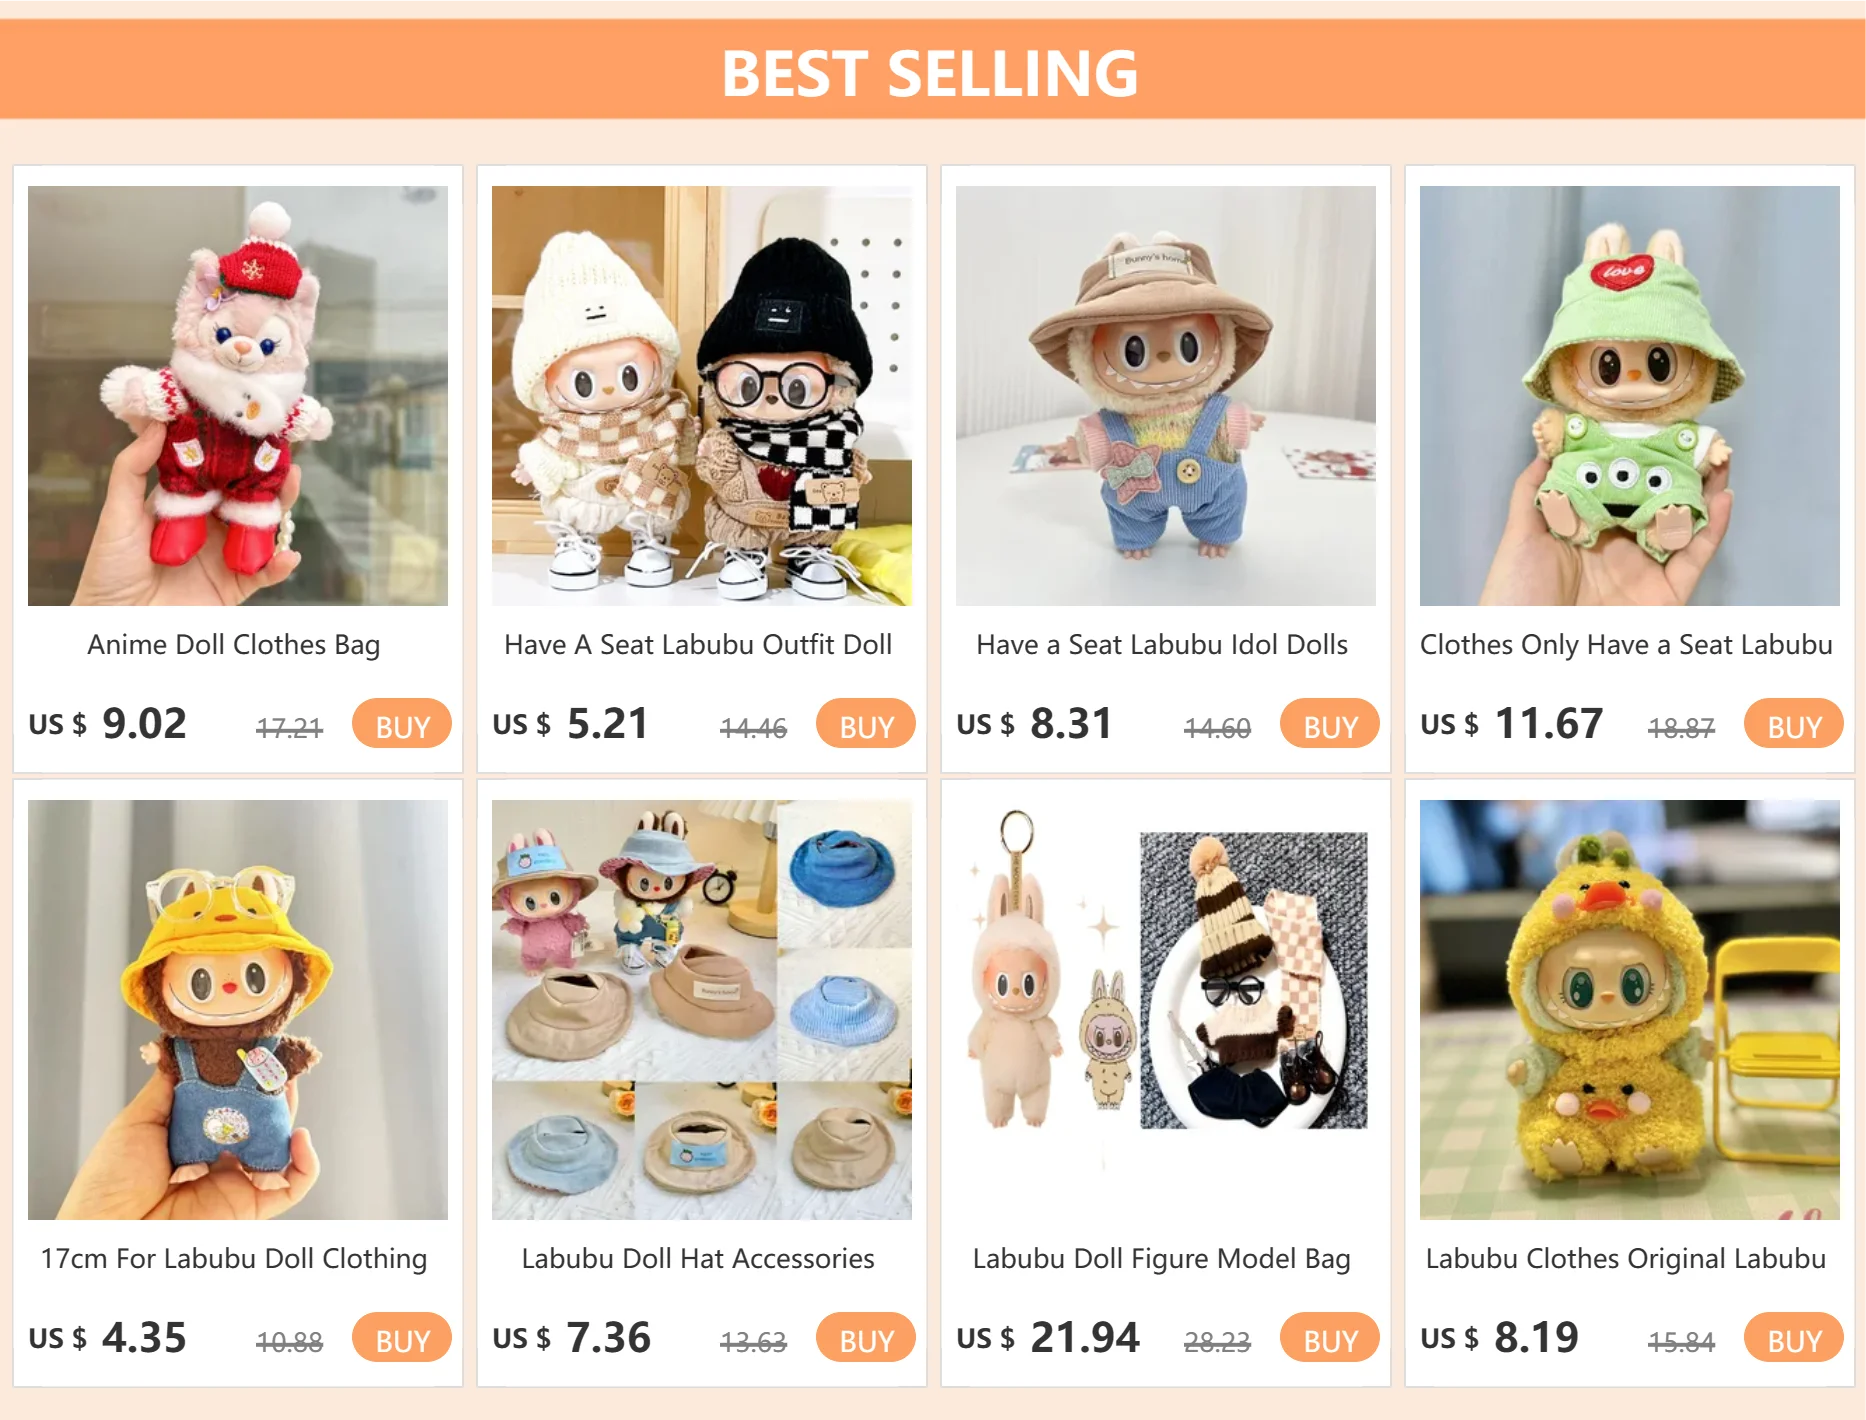
Task: View the two beanie-wearing dolls image
Action: pyautogui.click(x=702, y=396)
